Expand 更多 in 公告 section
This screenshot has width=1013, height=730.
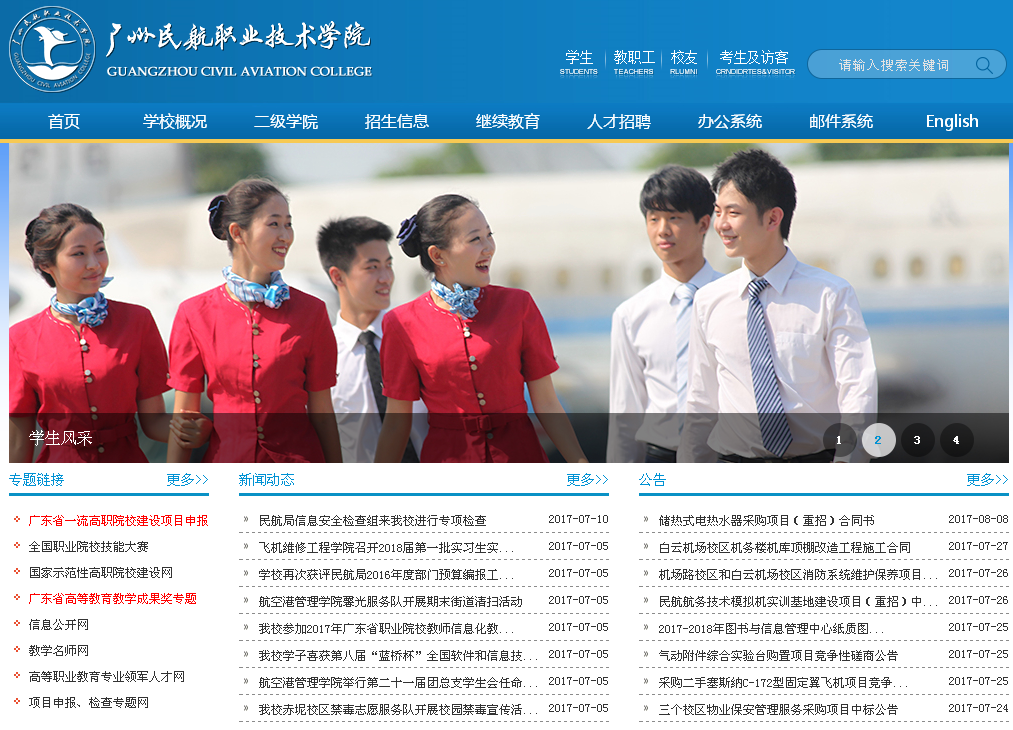(987, 480)
